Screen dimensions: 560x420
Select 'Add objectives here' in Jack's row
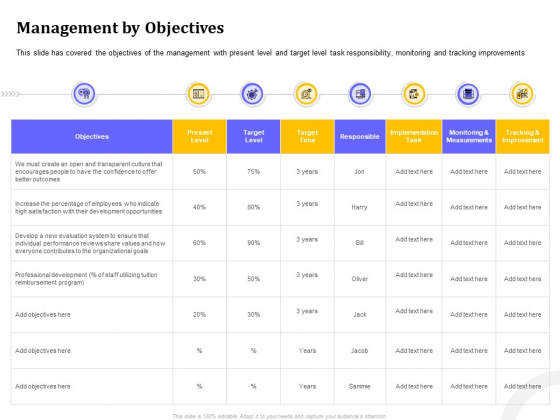(x=43, y=315)
